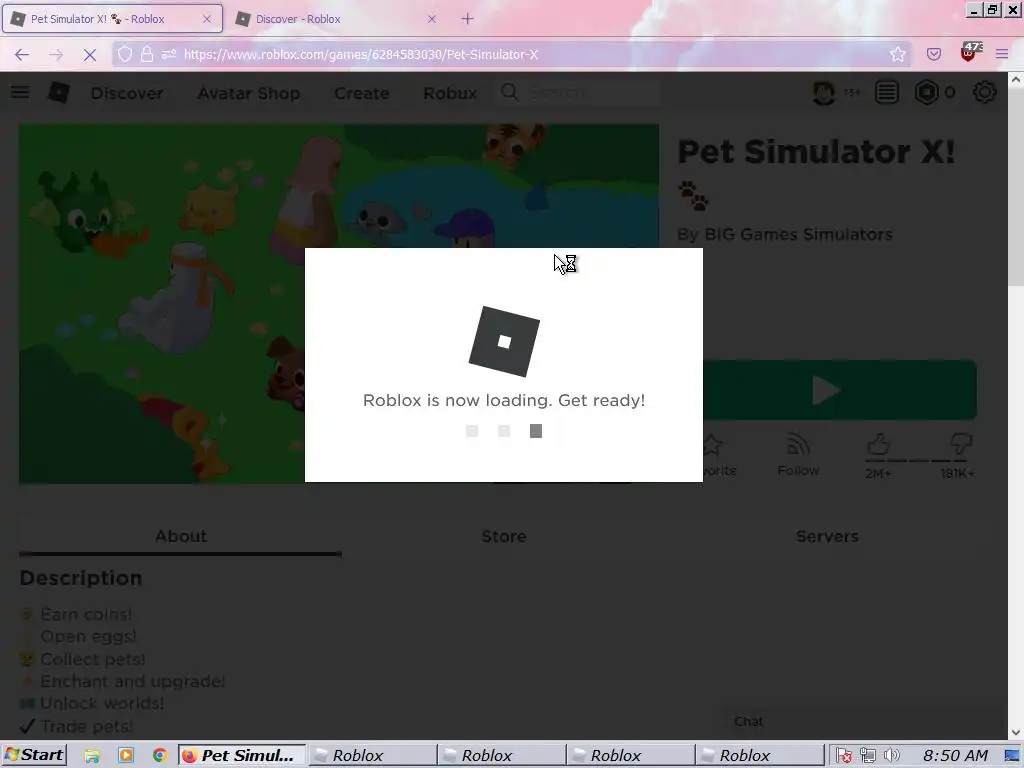Open the Store tab
The image size is (1024, 768).
tap(504, 536)
